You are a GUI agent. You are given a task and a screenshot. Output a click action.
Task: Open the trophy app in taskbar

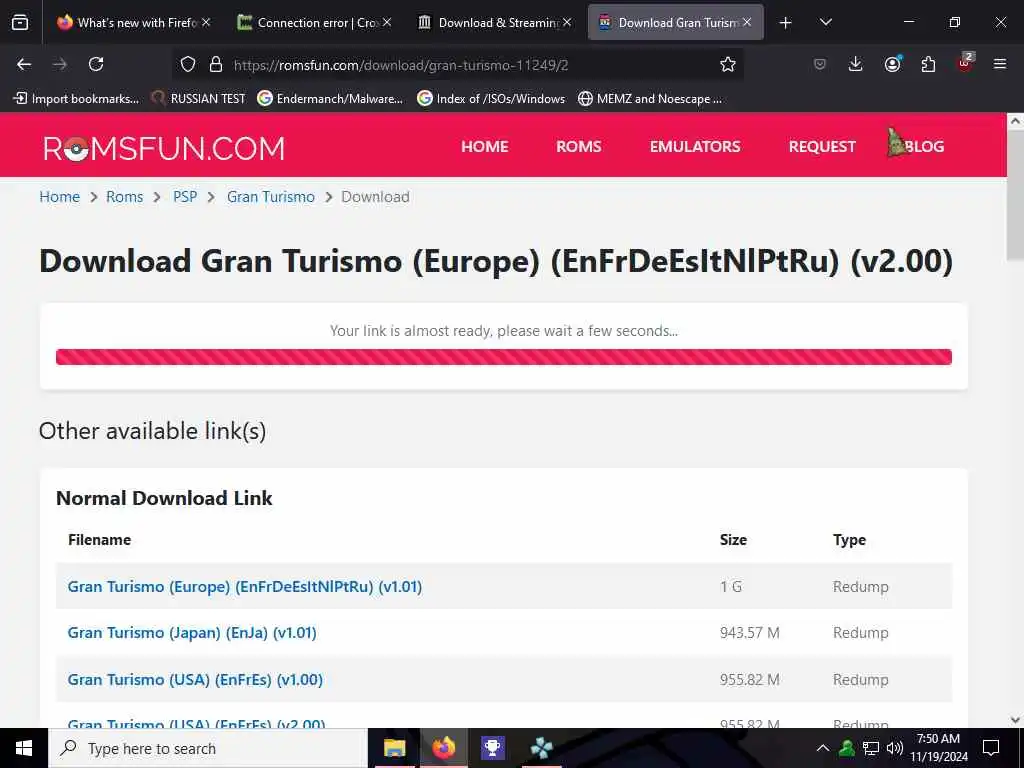coord(492,748)
